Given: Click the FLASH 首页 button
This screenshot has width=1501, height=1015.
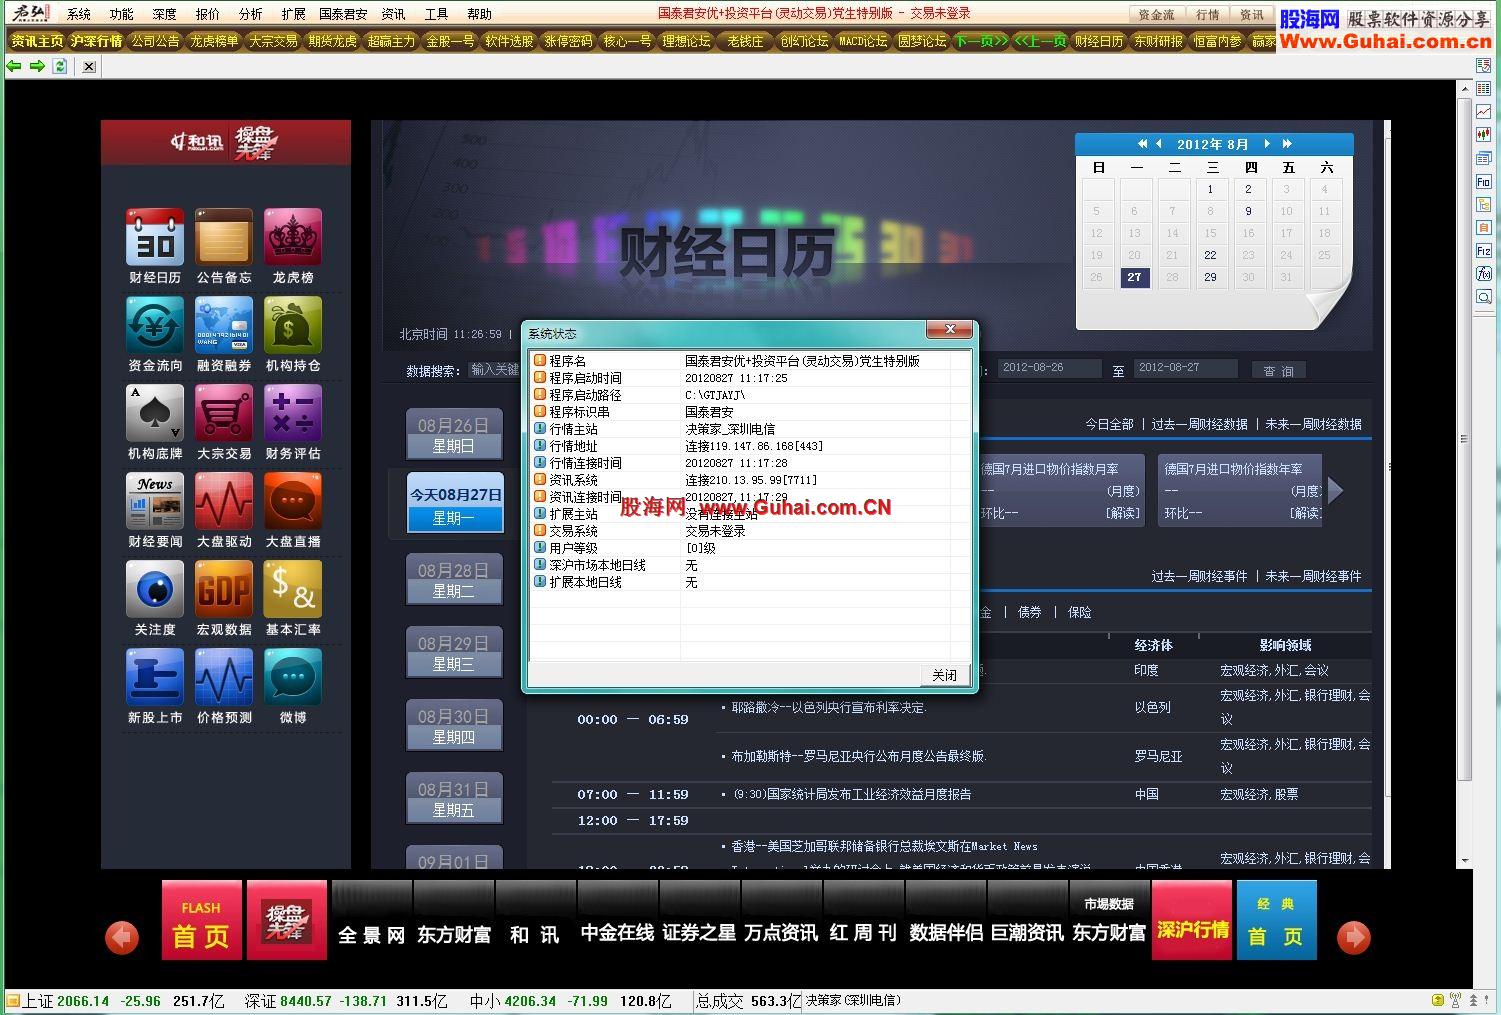Looking at the screenshot, I should 202,920.
